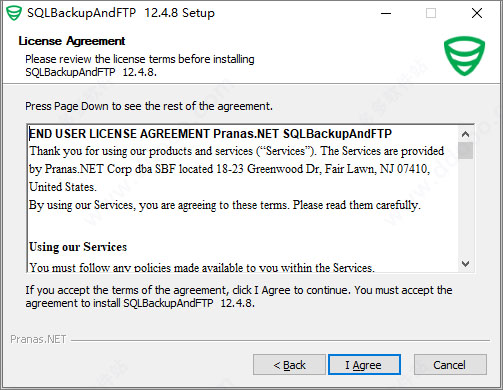
Task: Place cursor on the United States line
Action: 63,187
